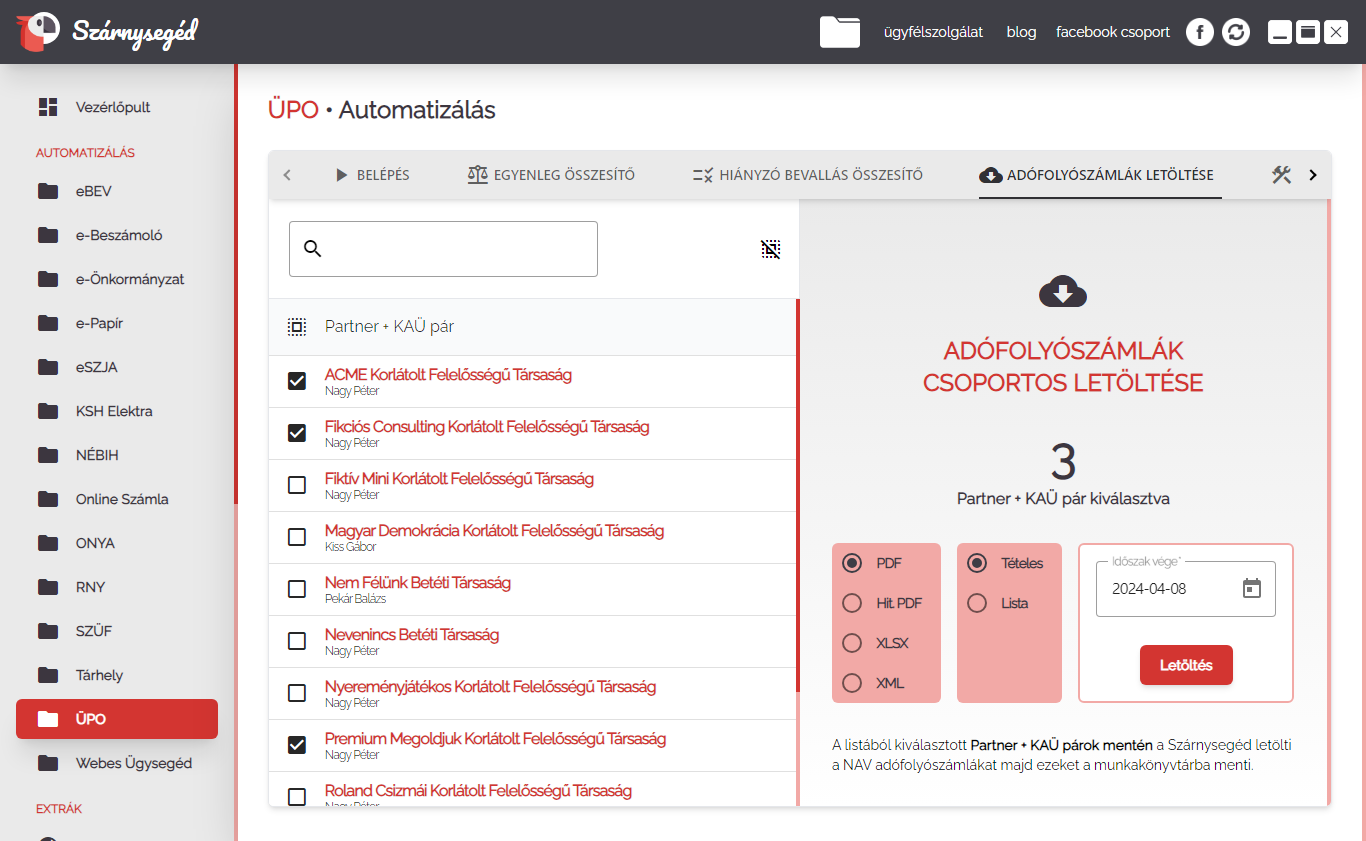Open the folder icon in top bar
This screenshot has width=1366, height=841.
coord(839,32)
